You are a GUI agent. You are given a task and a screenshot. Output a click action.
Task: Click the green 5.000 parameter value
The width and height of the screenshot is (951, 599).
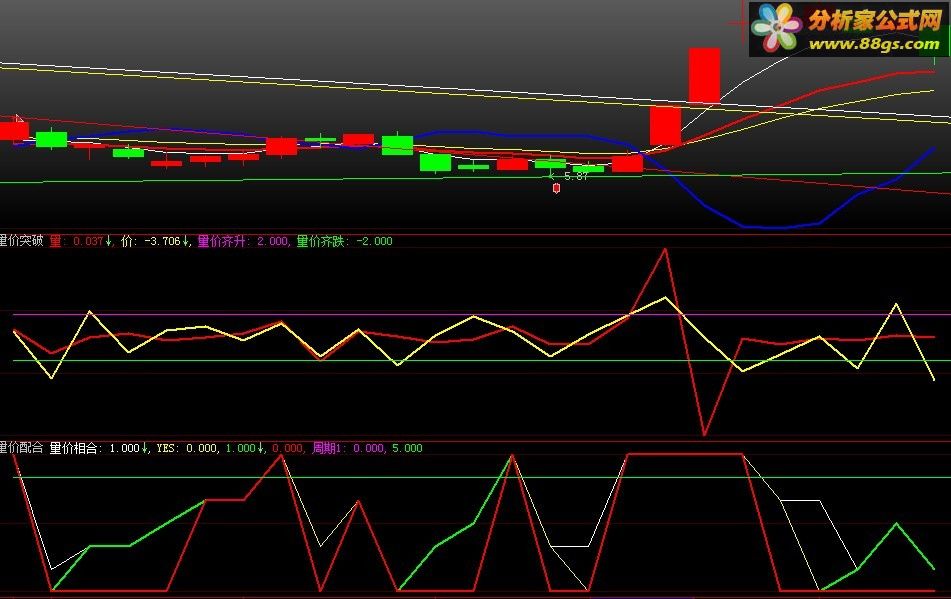(407, 448)
